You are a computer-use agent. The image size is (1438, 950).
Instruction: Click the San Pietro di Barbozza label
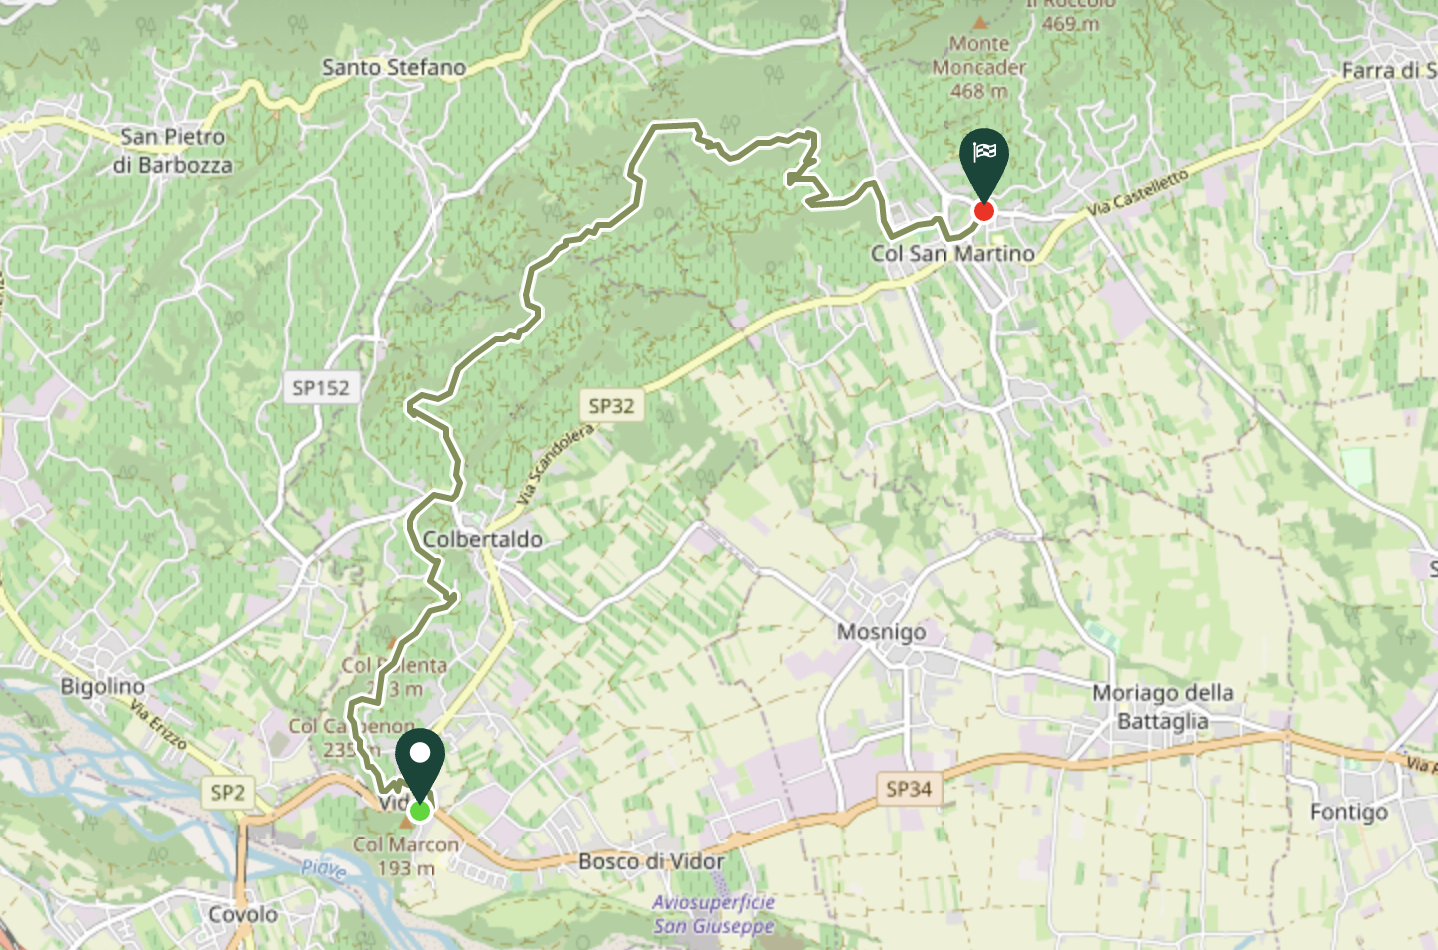click(172, 150)
